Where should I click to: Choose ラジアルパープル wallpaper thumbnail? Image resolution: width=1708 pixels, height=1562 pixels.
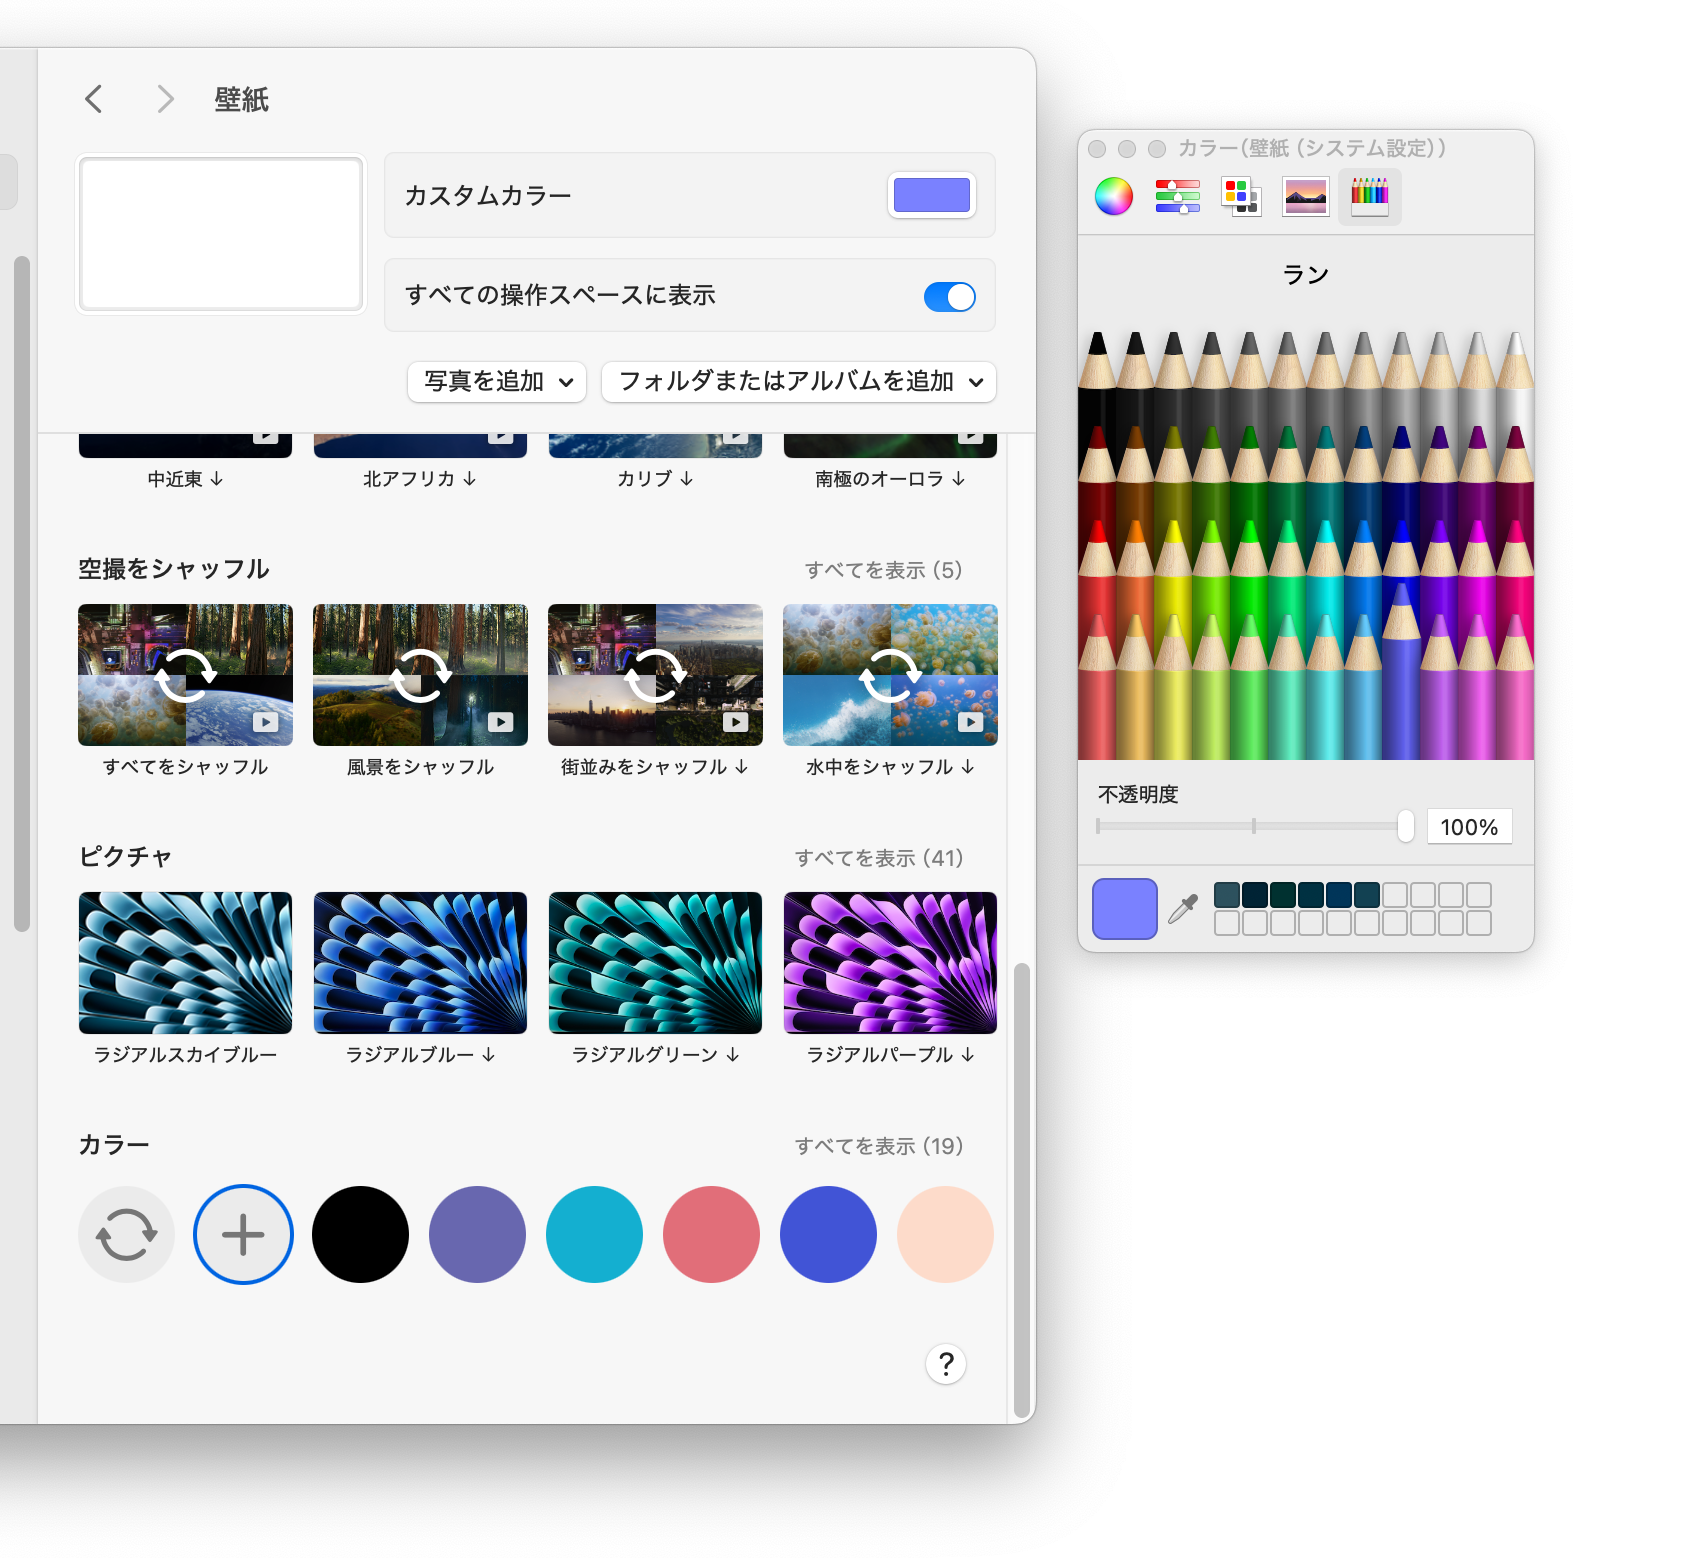pos(891,963)
